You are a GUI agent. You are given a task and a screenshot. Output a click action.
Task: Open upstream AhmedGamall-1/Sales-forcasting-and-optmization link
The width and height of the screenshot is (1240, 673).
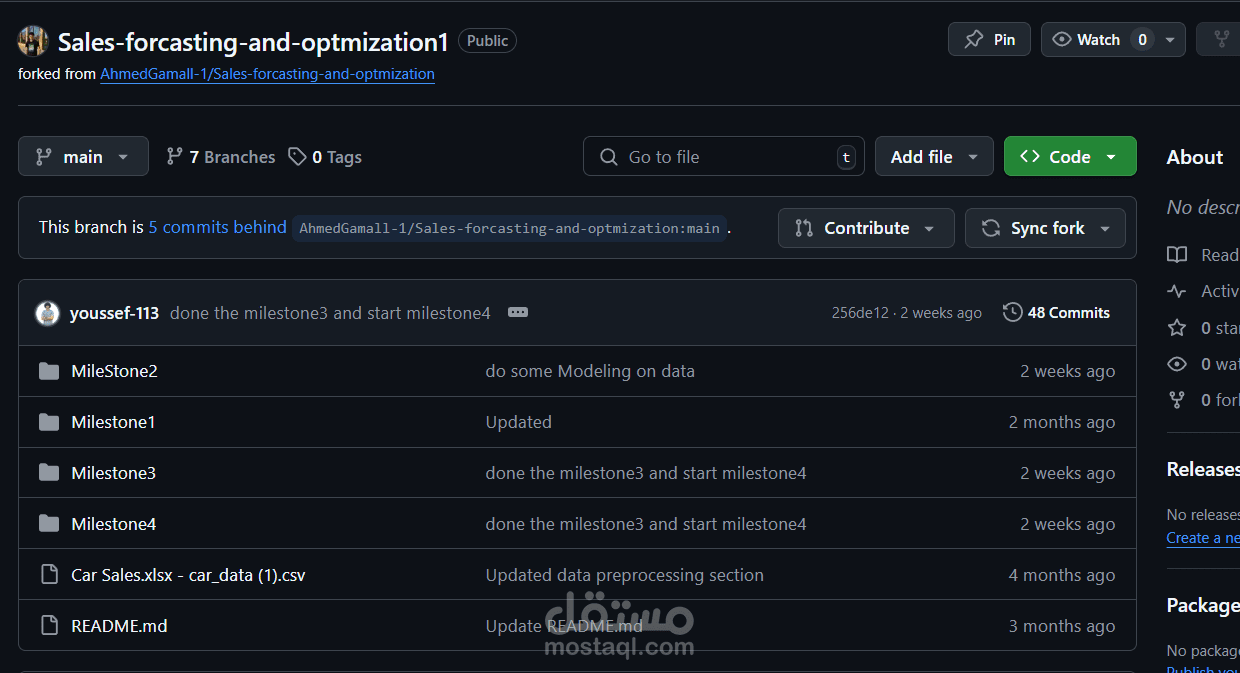pyautogui.click(x=267, y=74)
